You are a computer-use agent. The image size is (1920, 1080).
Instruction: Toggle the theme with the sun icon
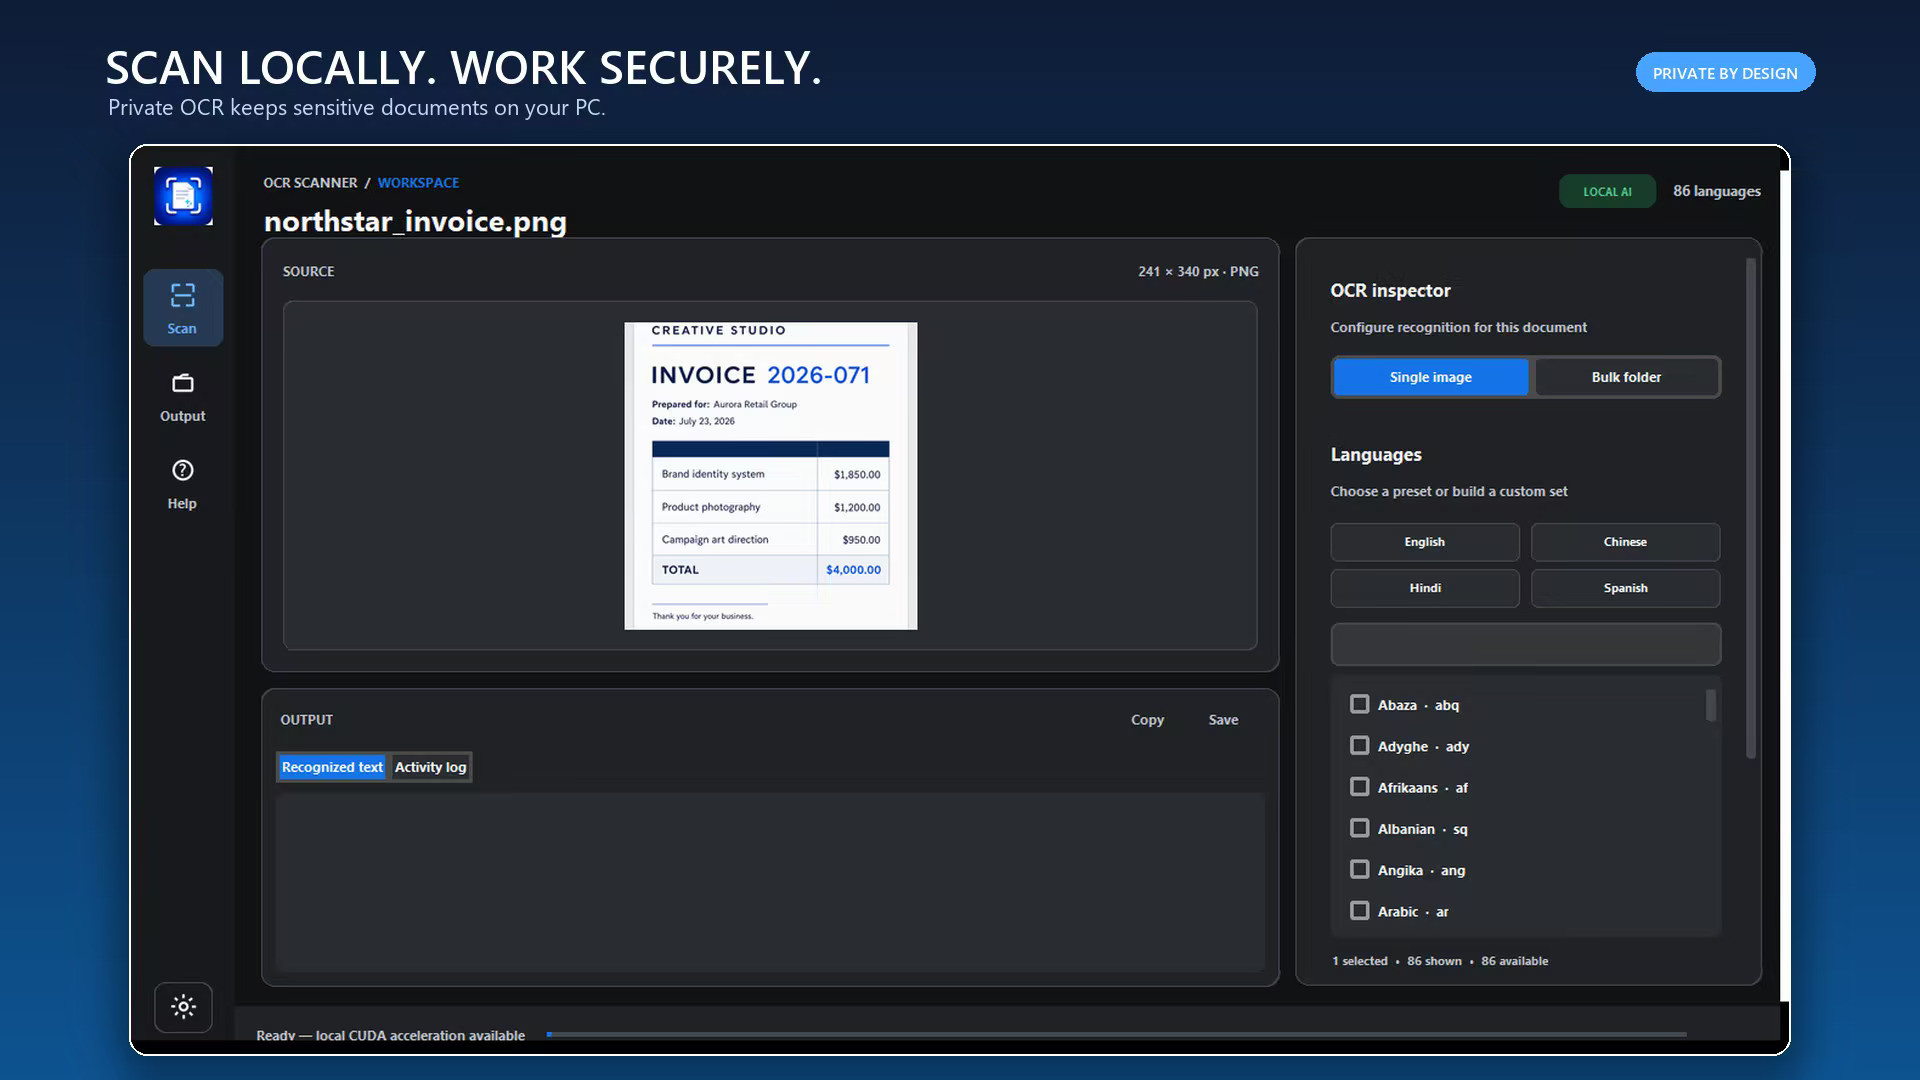pyautogui.click(x=183, y=1007)
